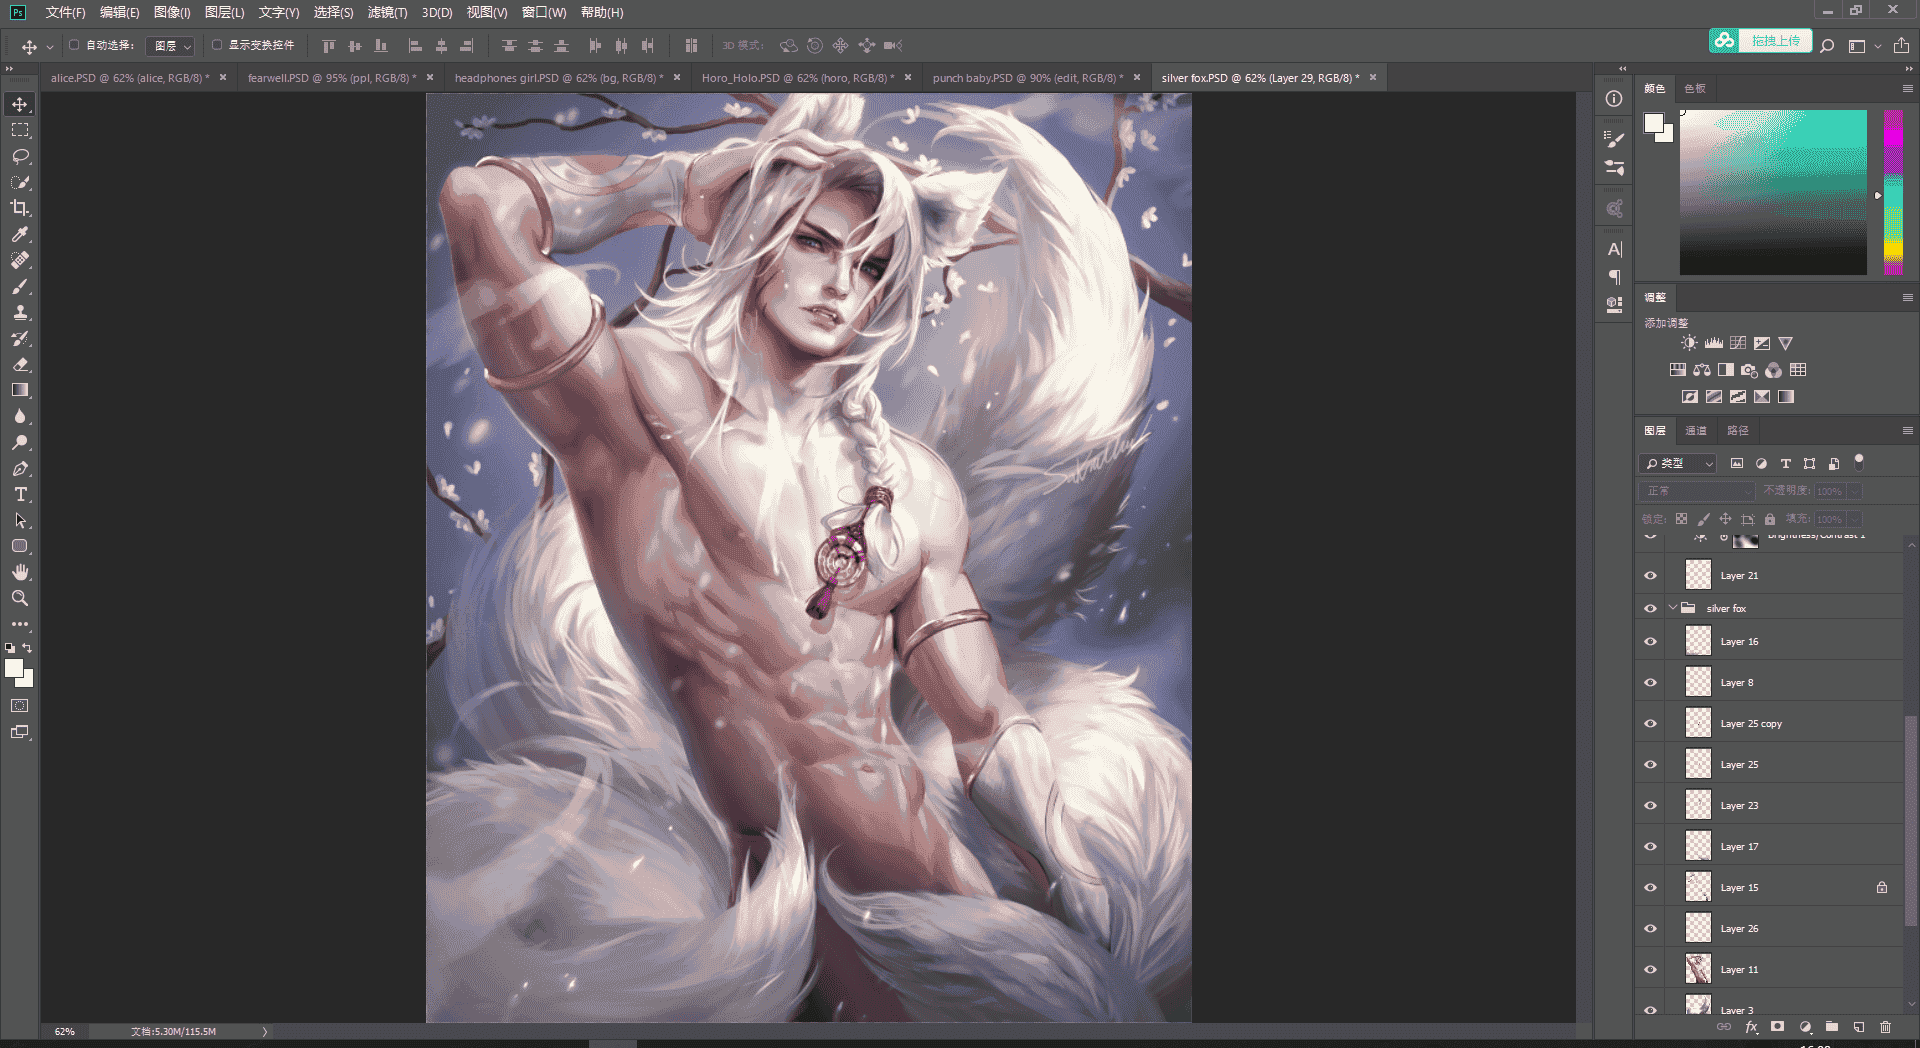Switch to Horo_Holo.PSD document tab
This screenshot has height=1048, width=1920.
pyautogui.click(x=798, y=78)
